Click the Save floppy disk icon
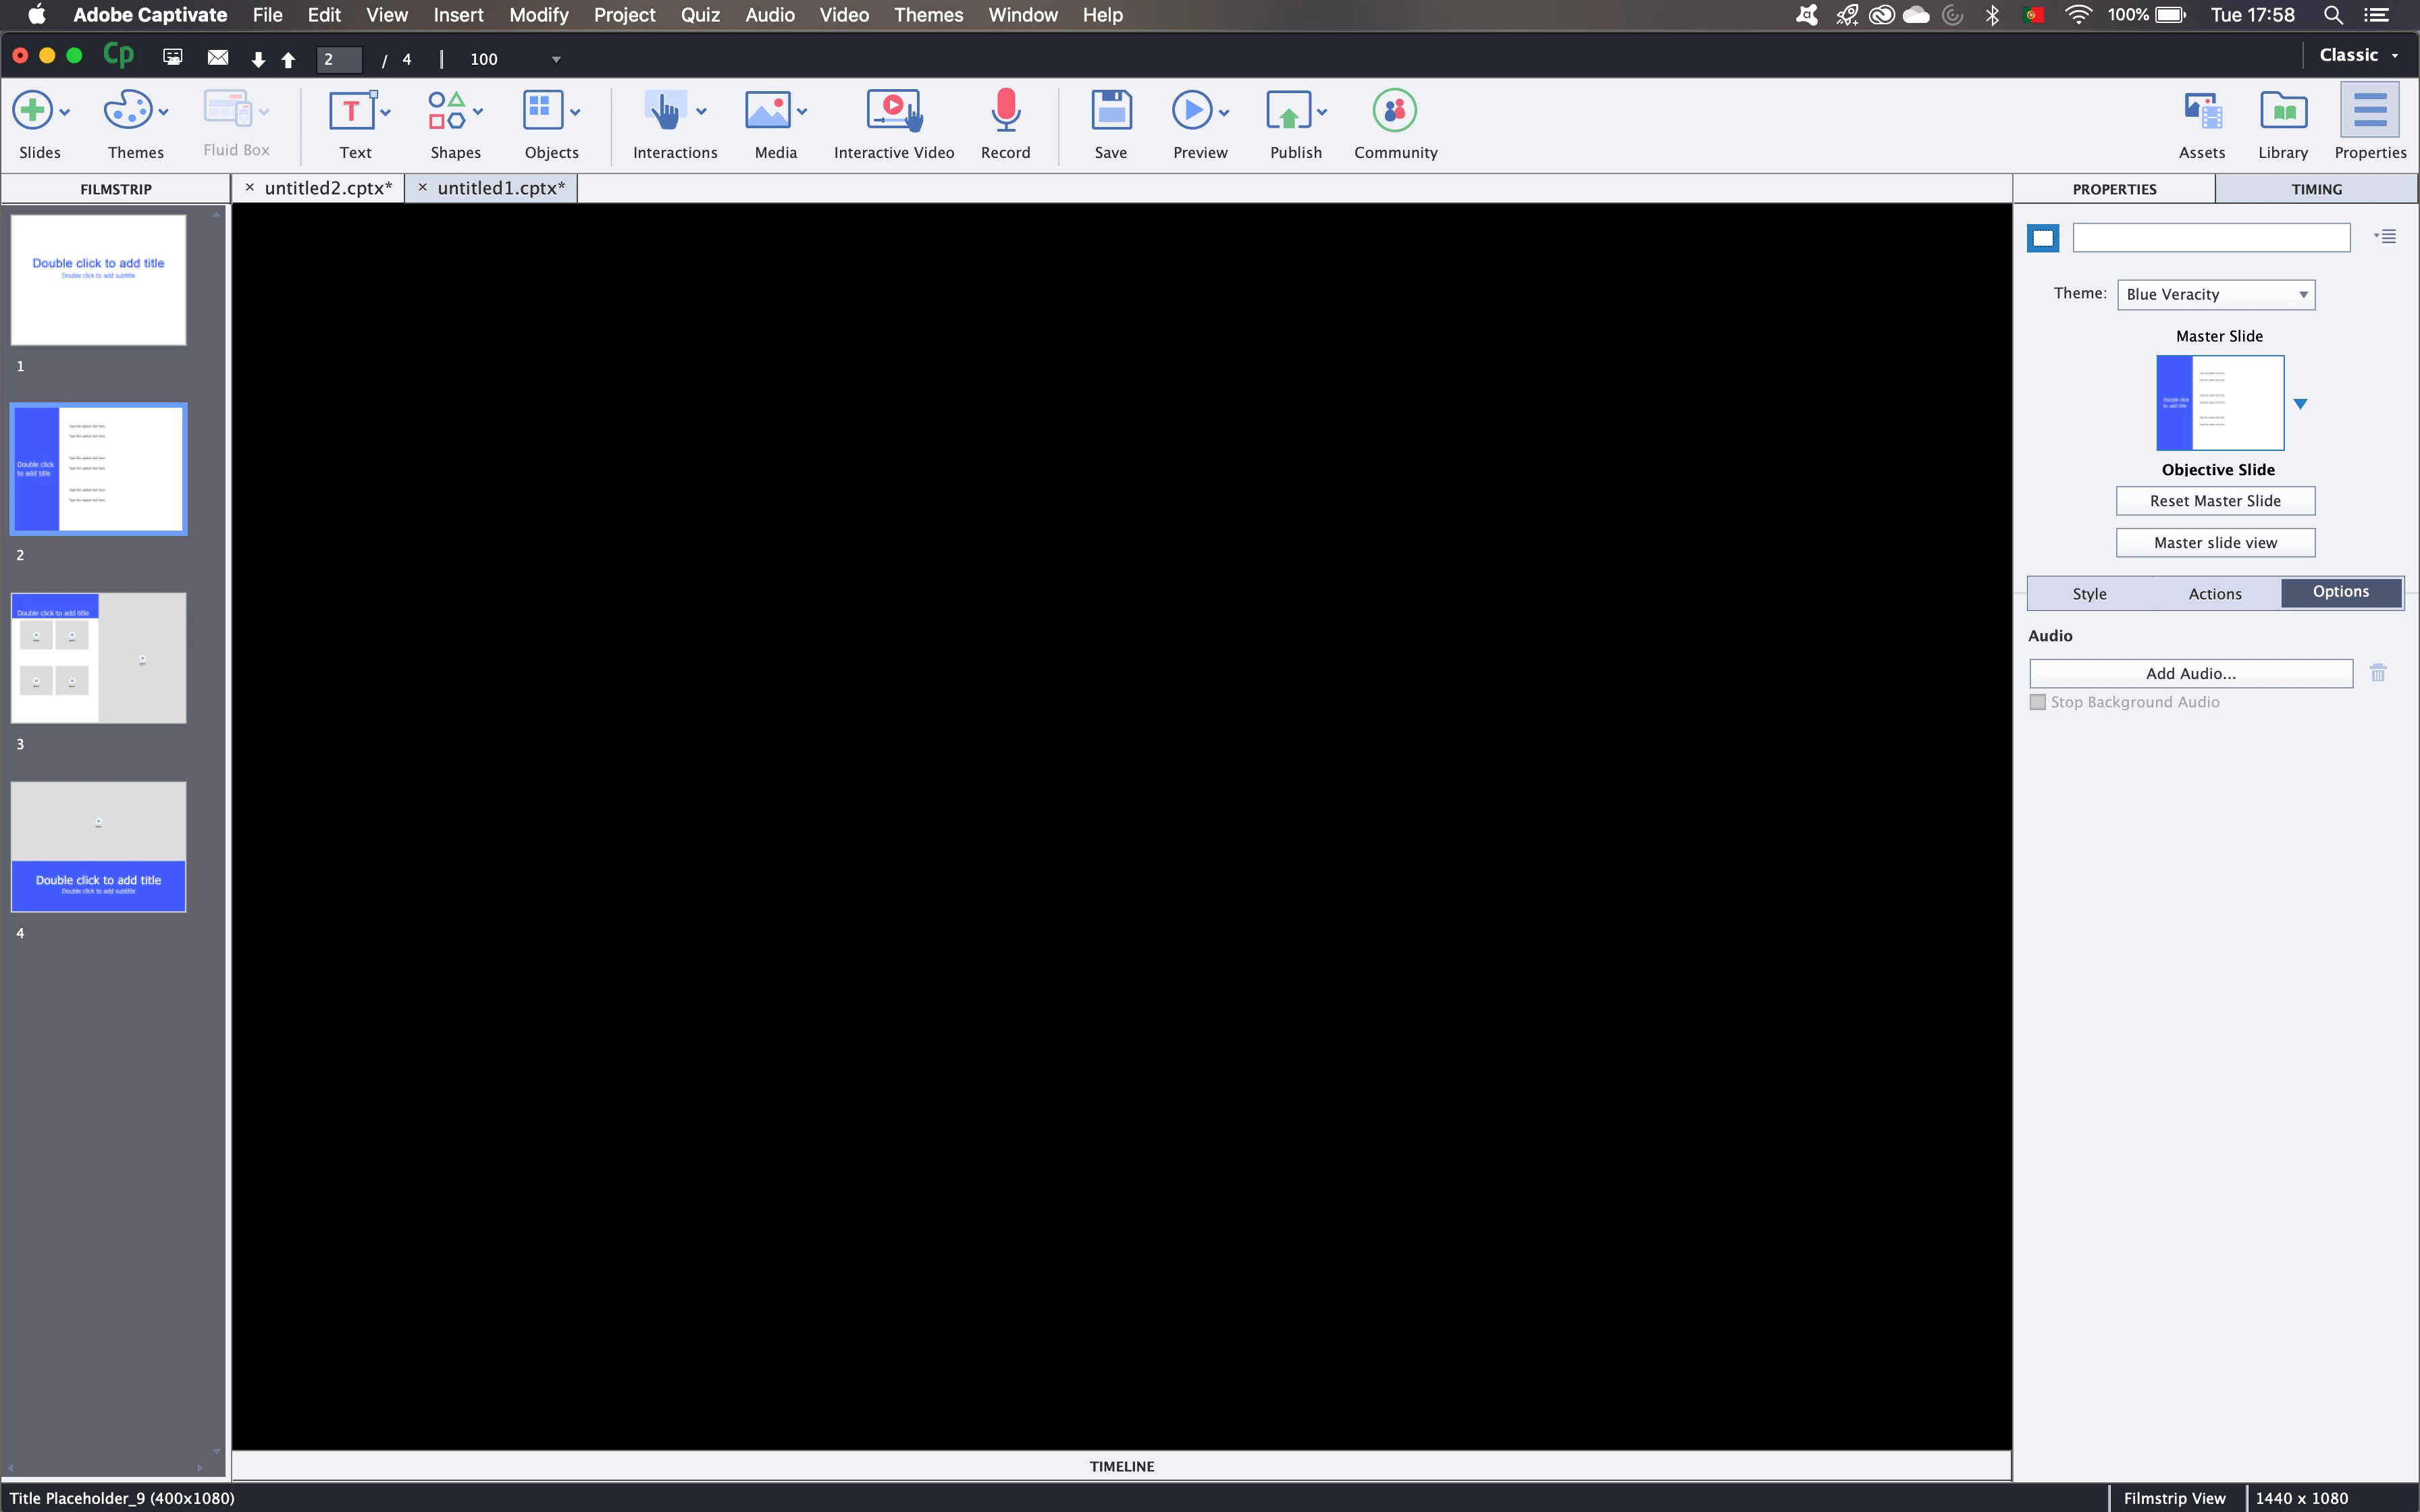 coord(1110,112)
